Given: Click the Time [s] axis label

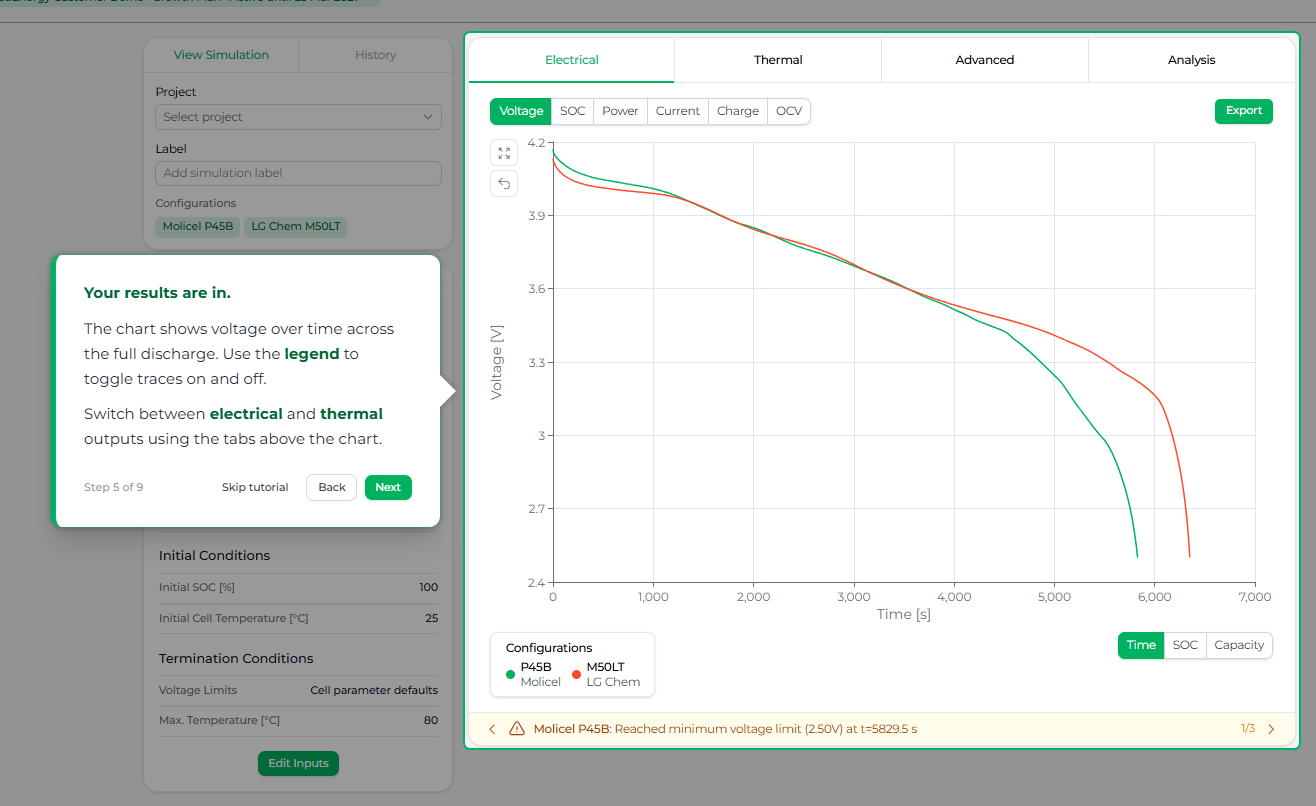Looking at the screenshot, I should 904,614.
